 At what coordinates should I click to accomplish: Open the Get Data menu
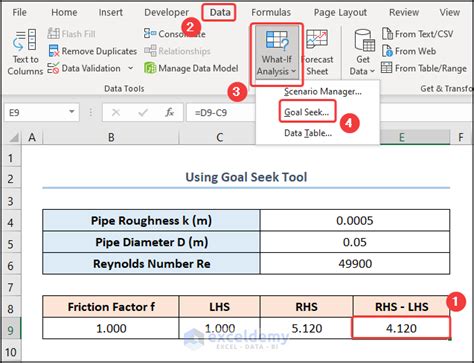[x=363, y=52]
